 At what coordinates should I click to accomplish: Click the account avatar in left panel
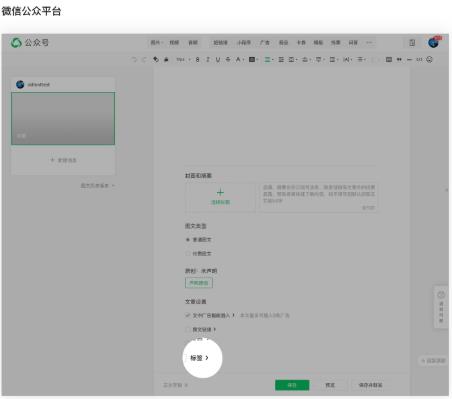(20, 84)
